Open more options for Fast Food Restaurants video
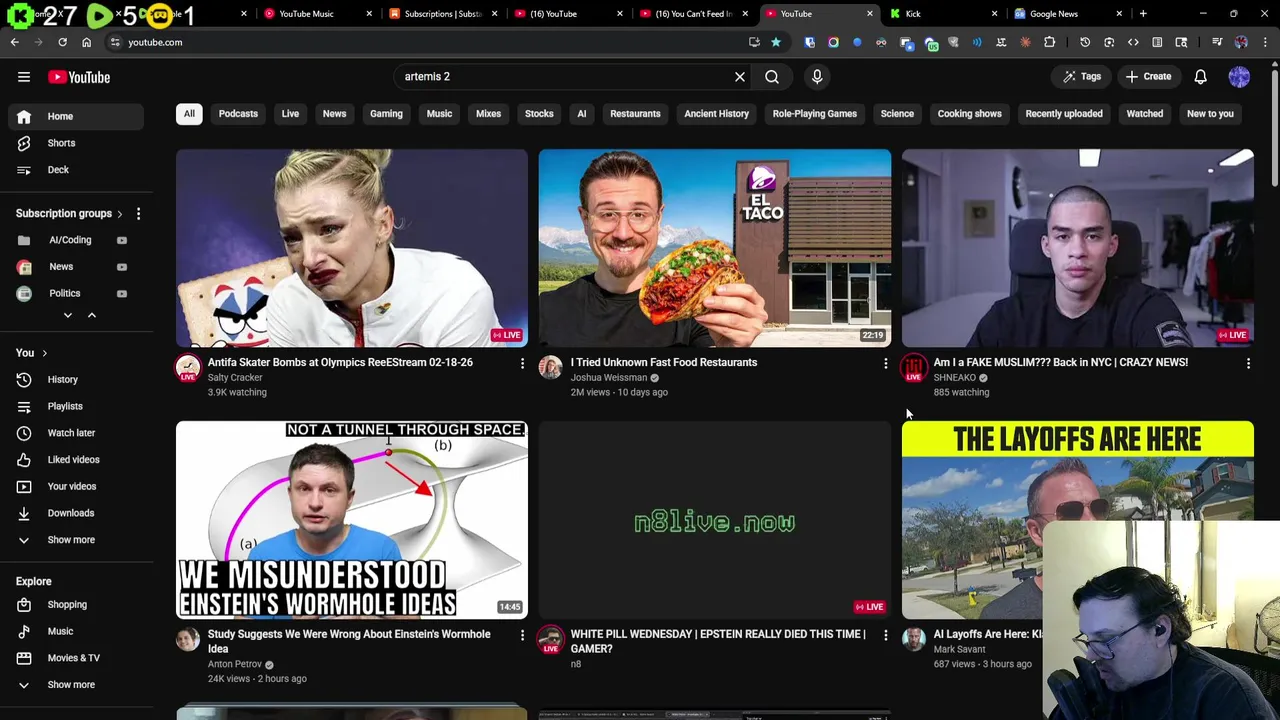This screenshot has width=1280, height=720. 885,363
